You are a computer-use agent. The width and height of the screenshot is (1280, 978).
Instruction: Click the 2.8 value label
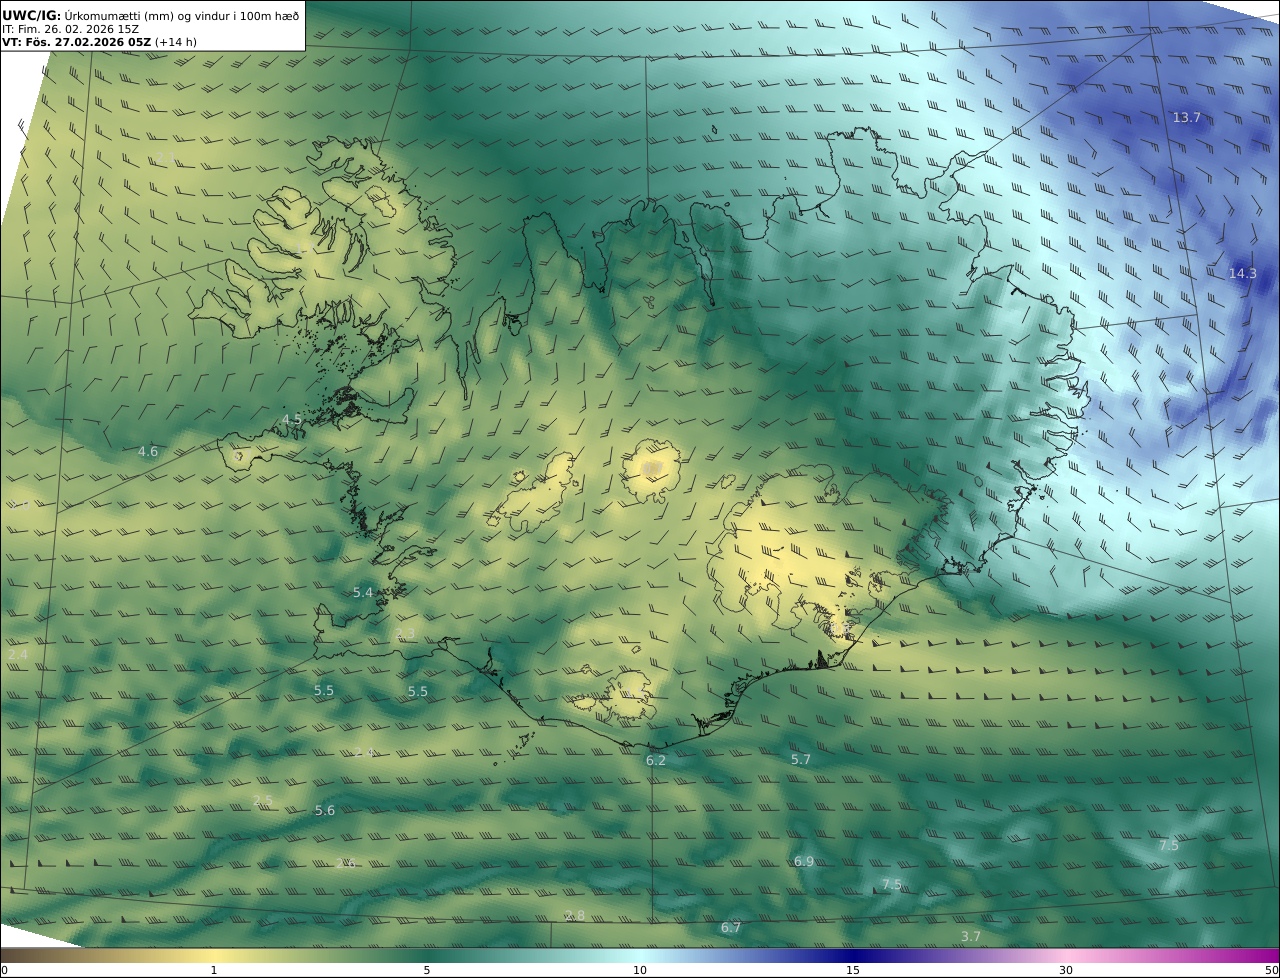pyautogui.click(x=574, y=916)
